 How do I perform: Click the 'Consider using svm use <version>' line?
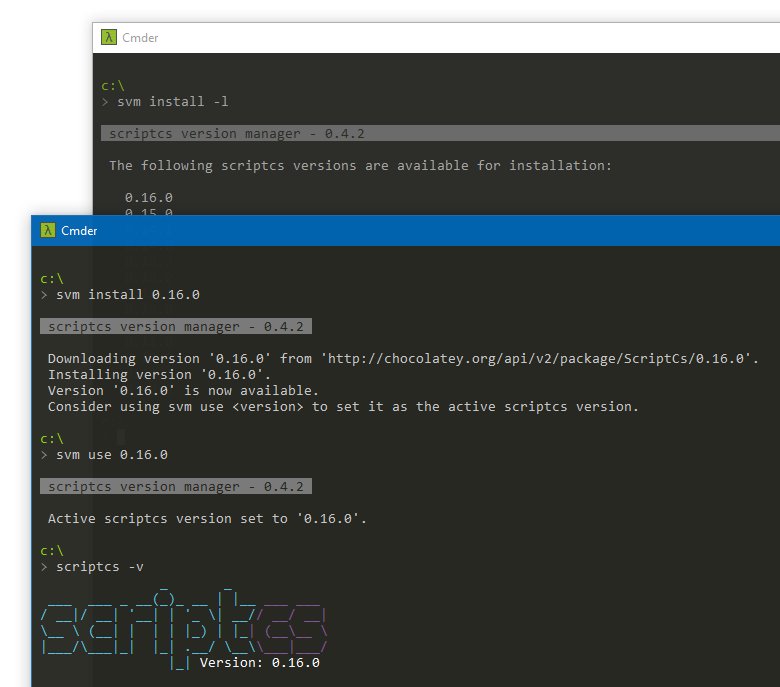pyautogui.click(x=343, y=406)
